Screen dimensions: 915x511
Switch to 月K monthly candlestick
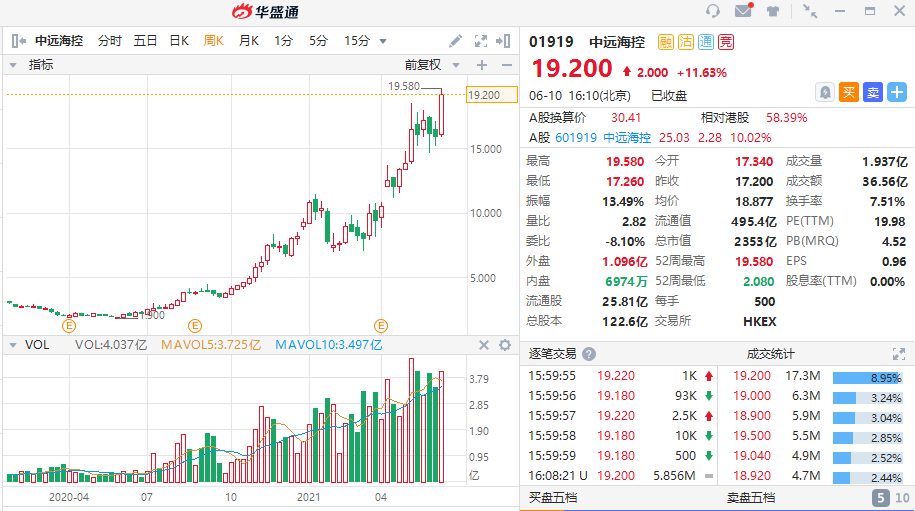(x=249, y=41)
